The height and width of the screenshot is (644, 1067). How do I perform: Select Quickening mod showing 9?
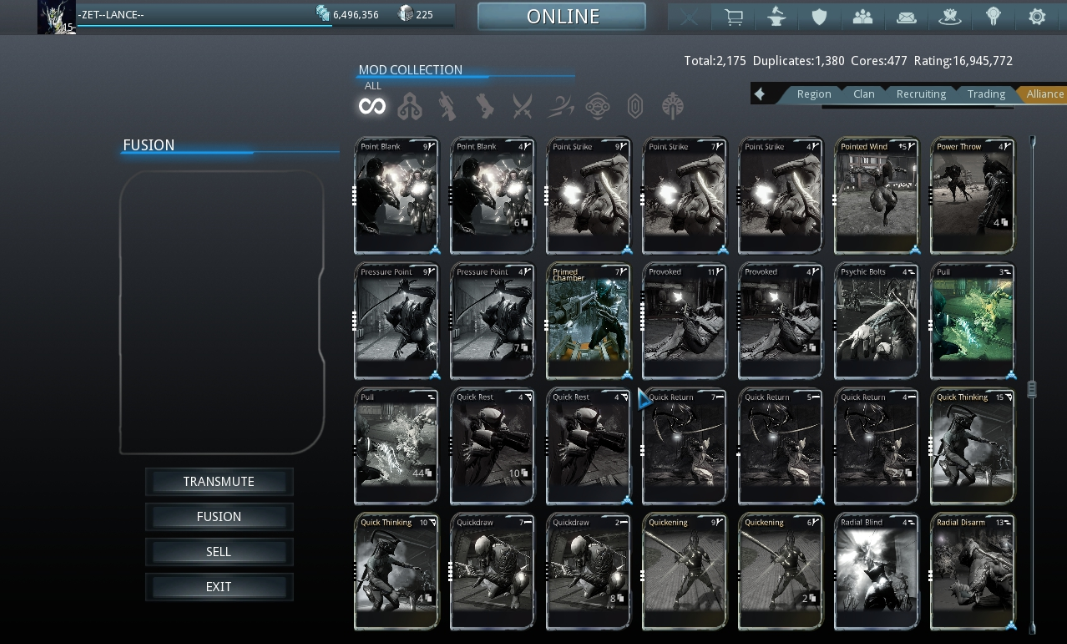(685, 571)
